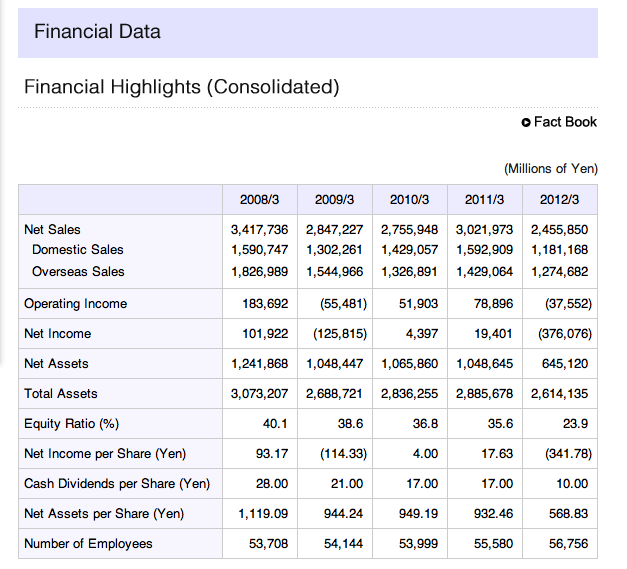Click the Operating Income row label

76,304
